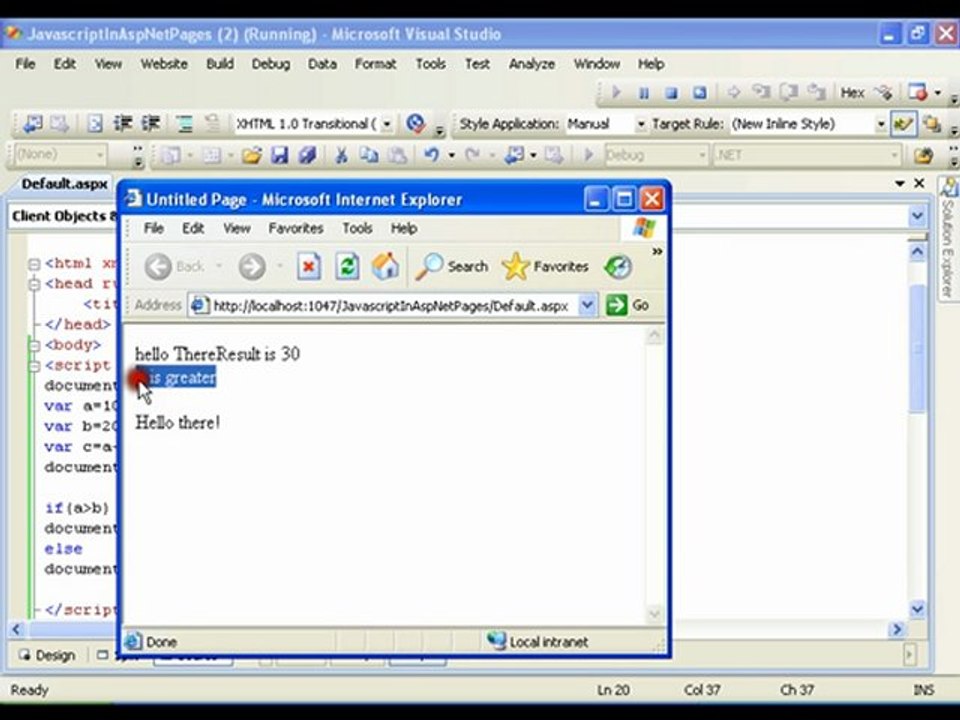
Task: Open the Analyze menu
Action: tap(531, 64)
